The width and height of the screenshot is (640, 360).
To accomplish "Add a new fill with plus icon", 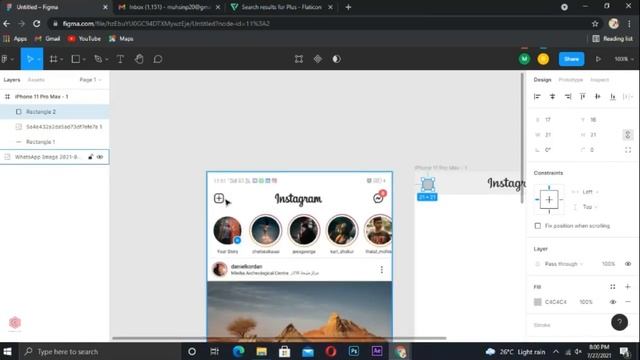I will click(x=628, y=287).
